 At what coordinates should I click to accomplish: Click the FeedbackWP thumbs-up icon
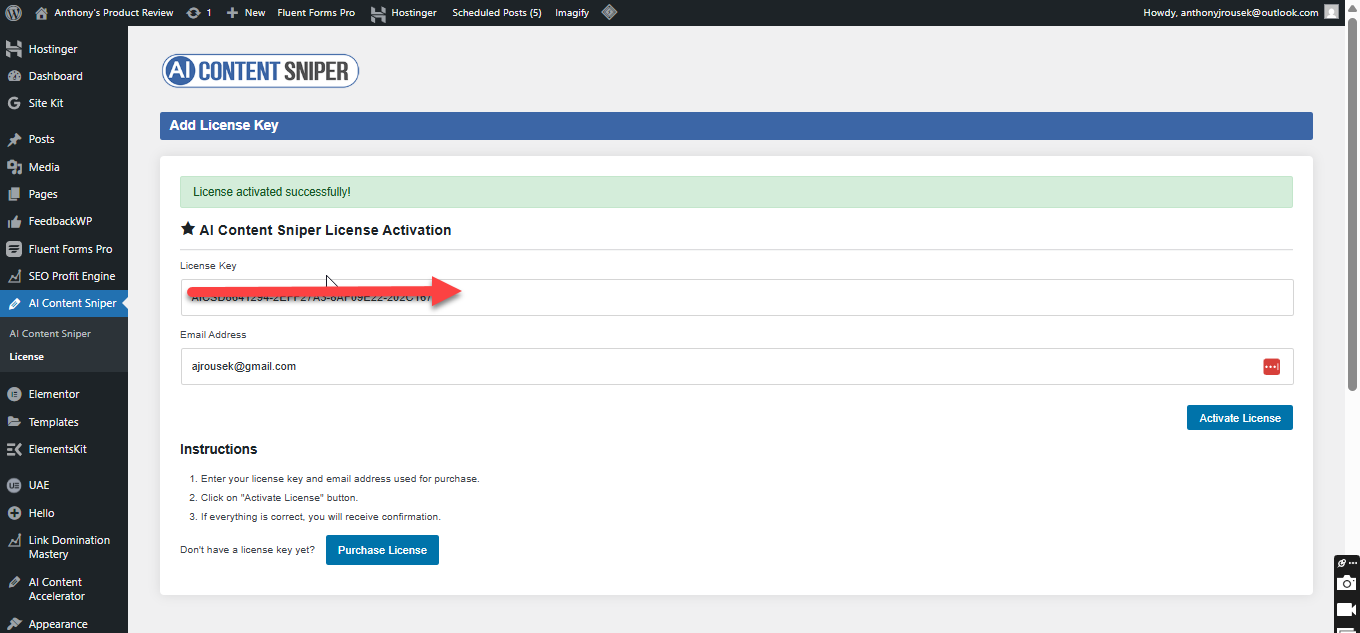click(14, 221)
